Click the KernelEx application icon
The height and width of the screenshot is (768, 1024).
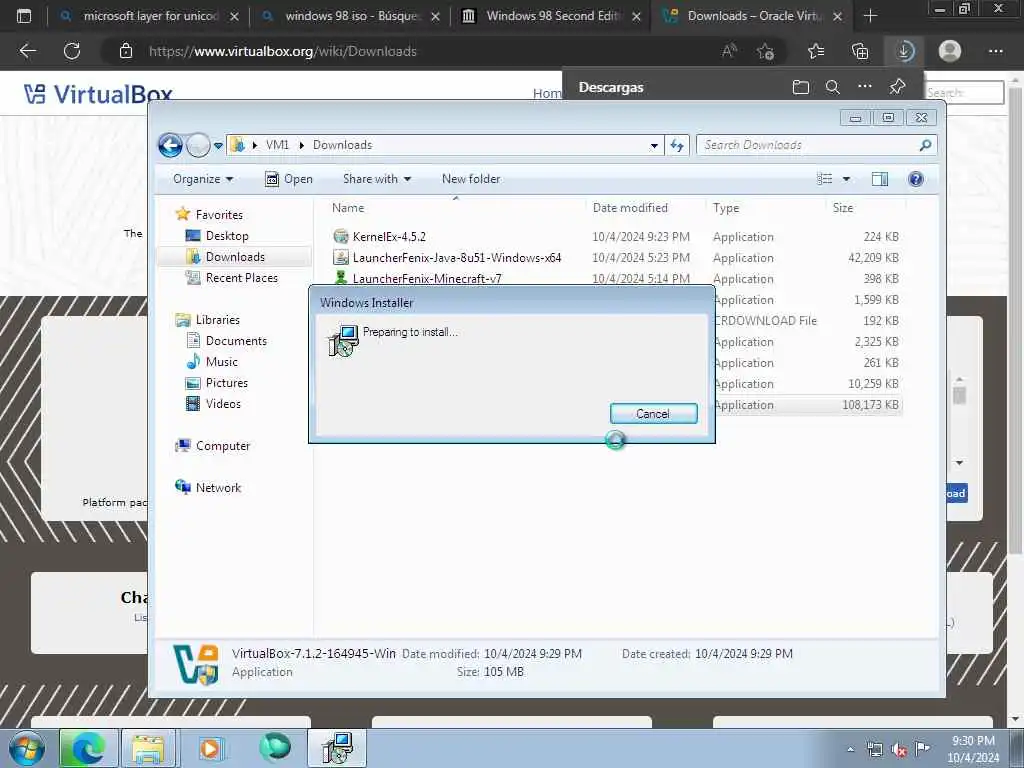pos(340,236)
